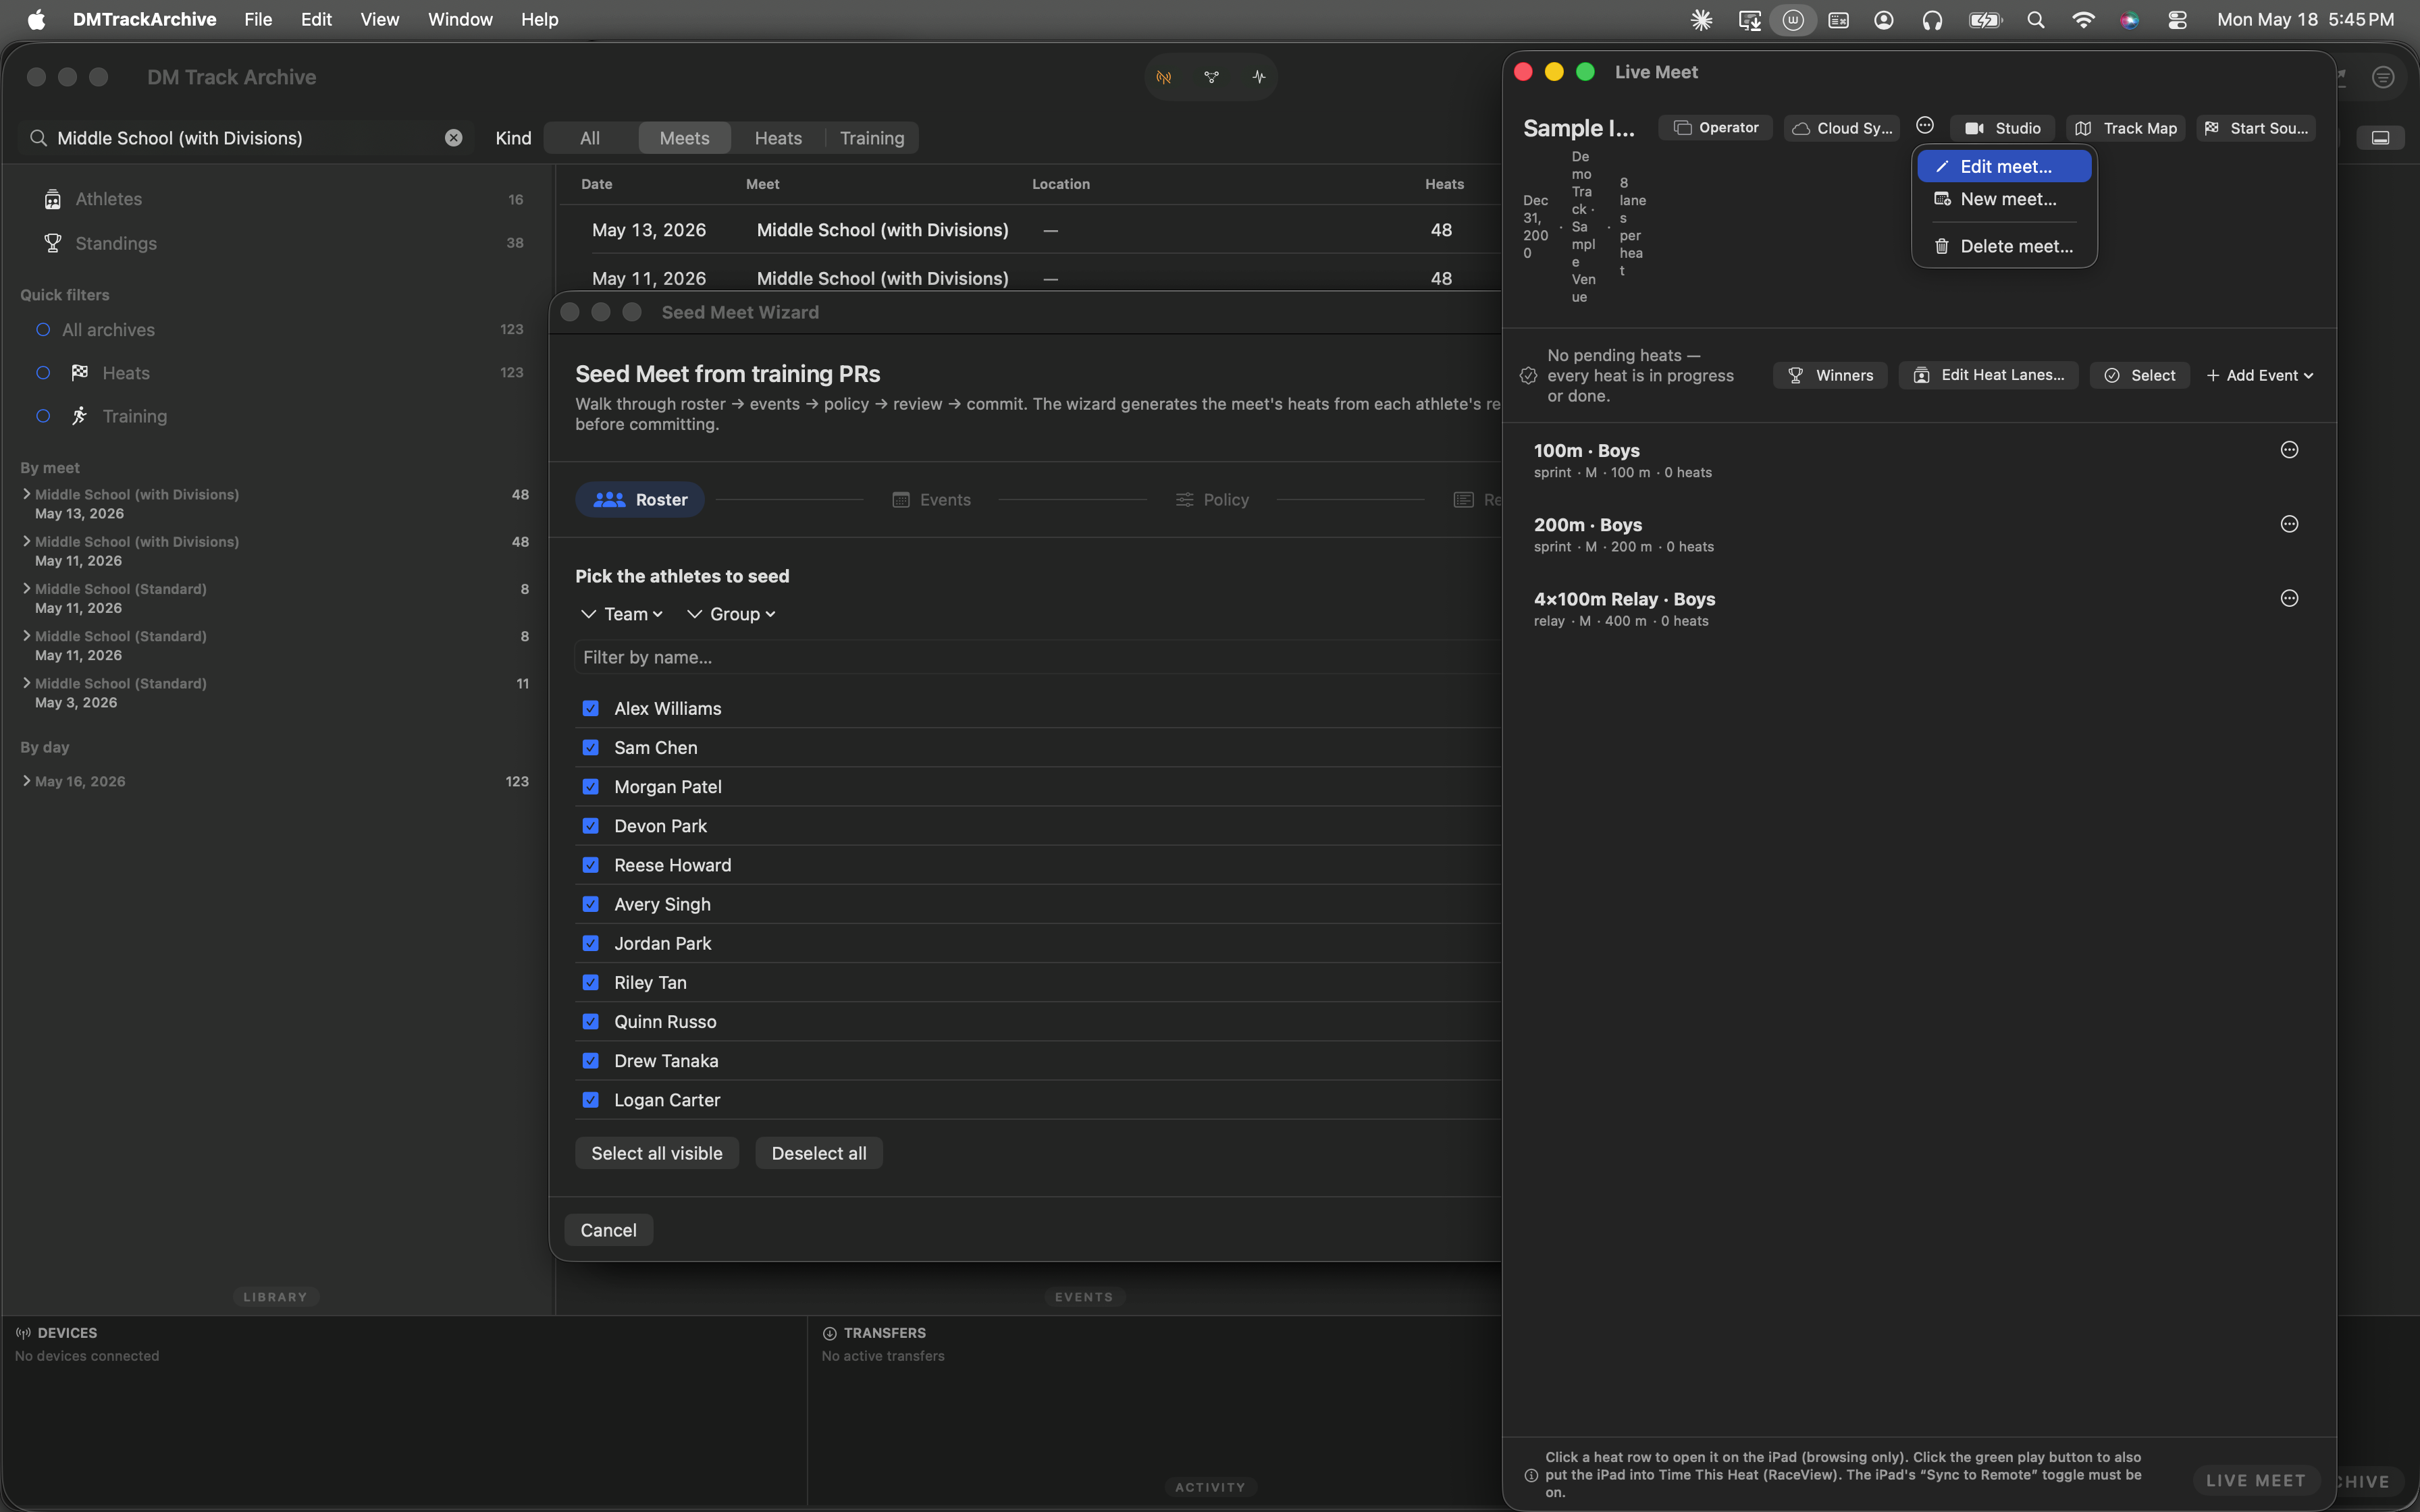Open macOS Spotlight search
This screenshot has height=1512, width=2420.
point(2035,20)
